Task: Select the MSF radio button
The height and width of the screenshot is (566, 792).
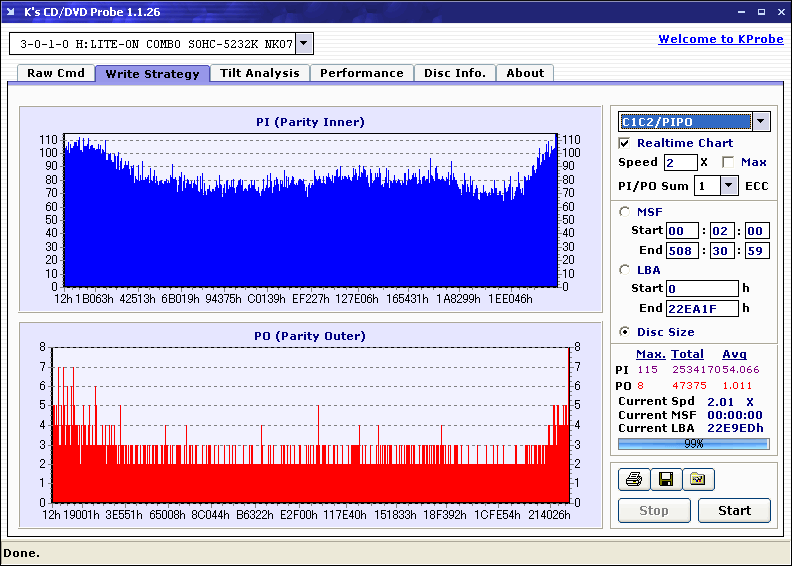Action: pos(626,211)
